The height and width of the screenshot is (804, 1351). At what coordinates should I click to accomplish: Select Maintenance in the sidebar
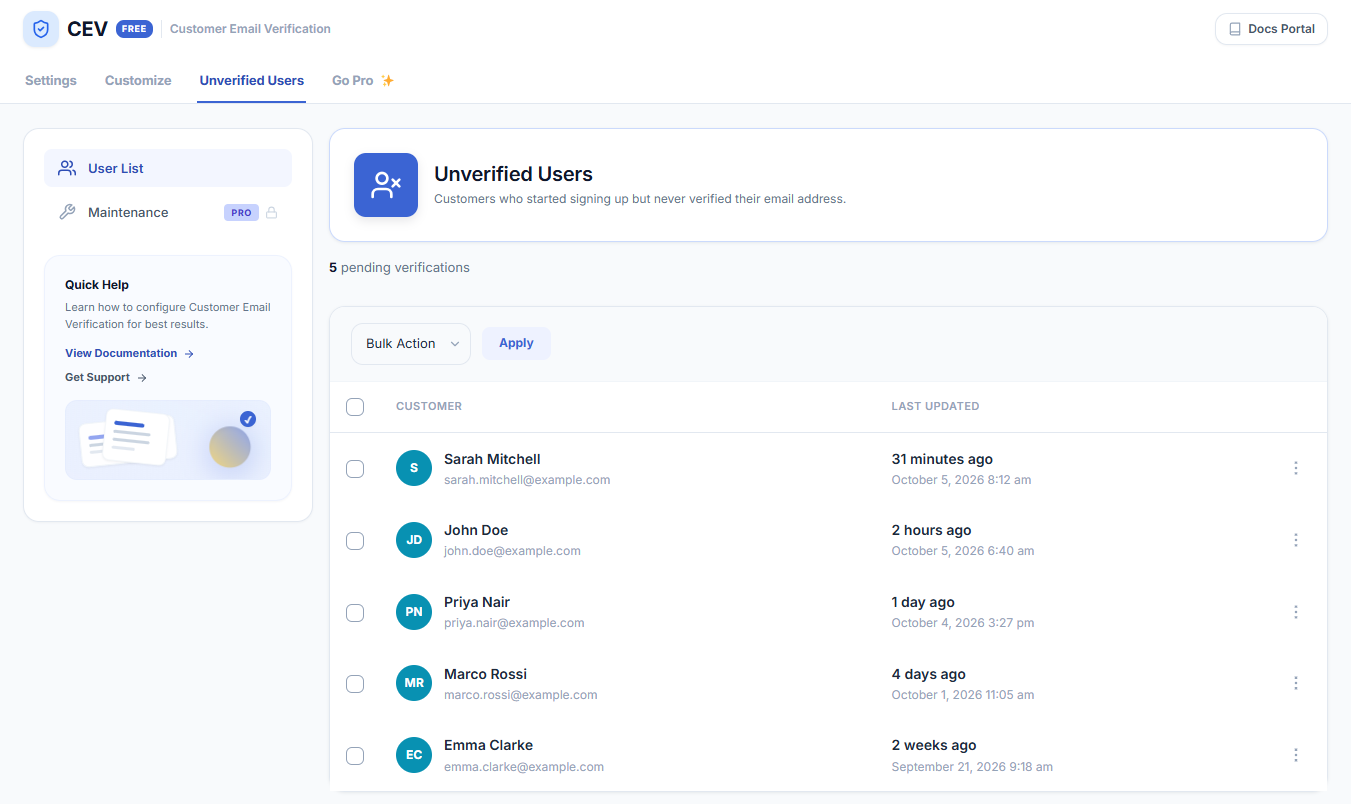168,212
